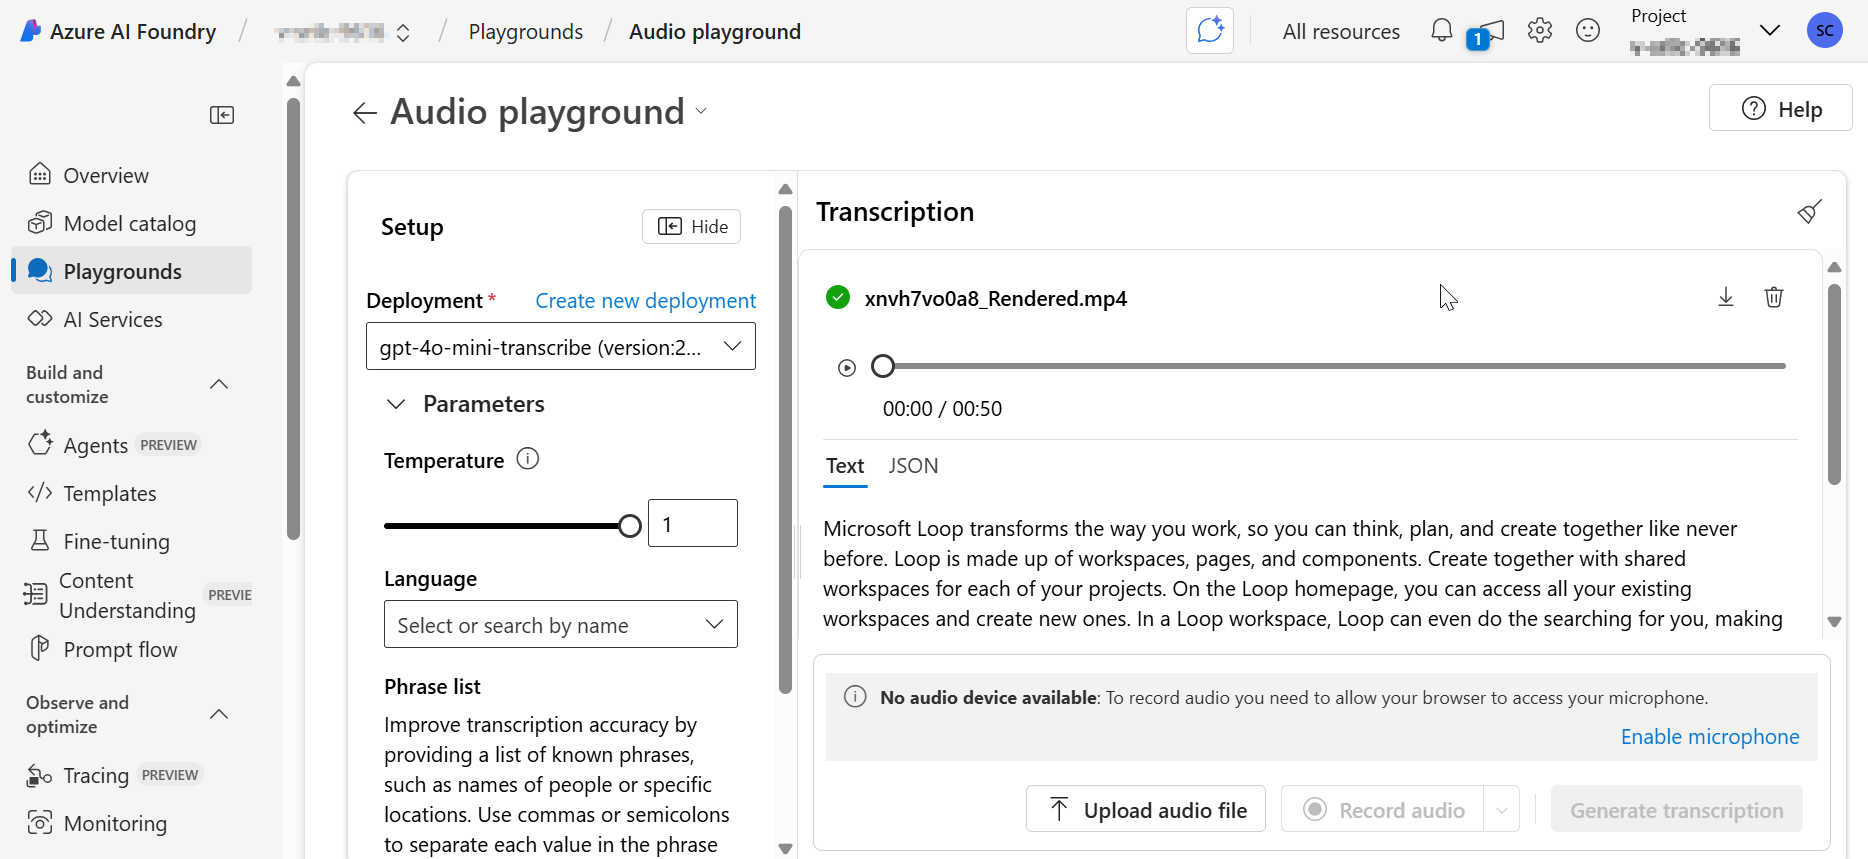Click the Agents sparkle icon
The width and height of the screenshot is (1868, 859).
(x=40, y=443)
